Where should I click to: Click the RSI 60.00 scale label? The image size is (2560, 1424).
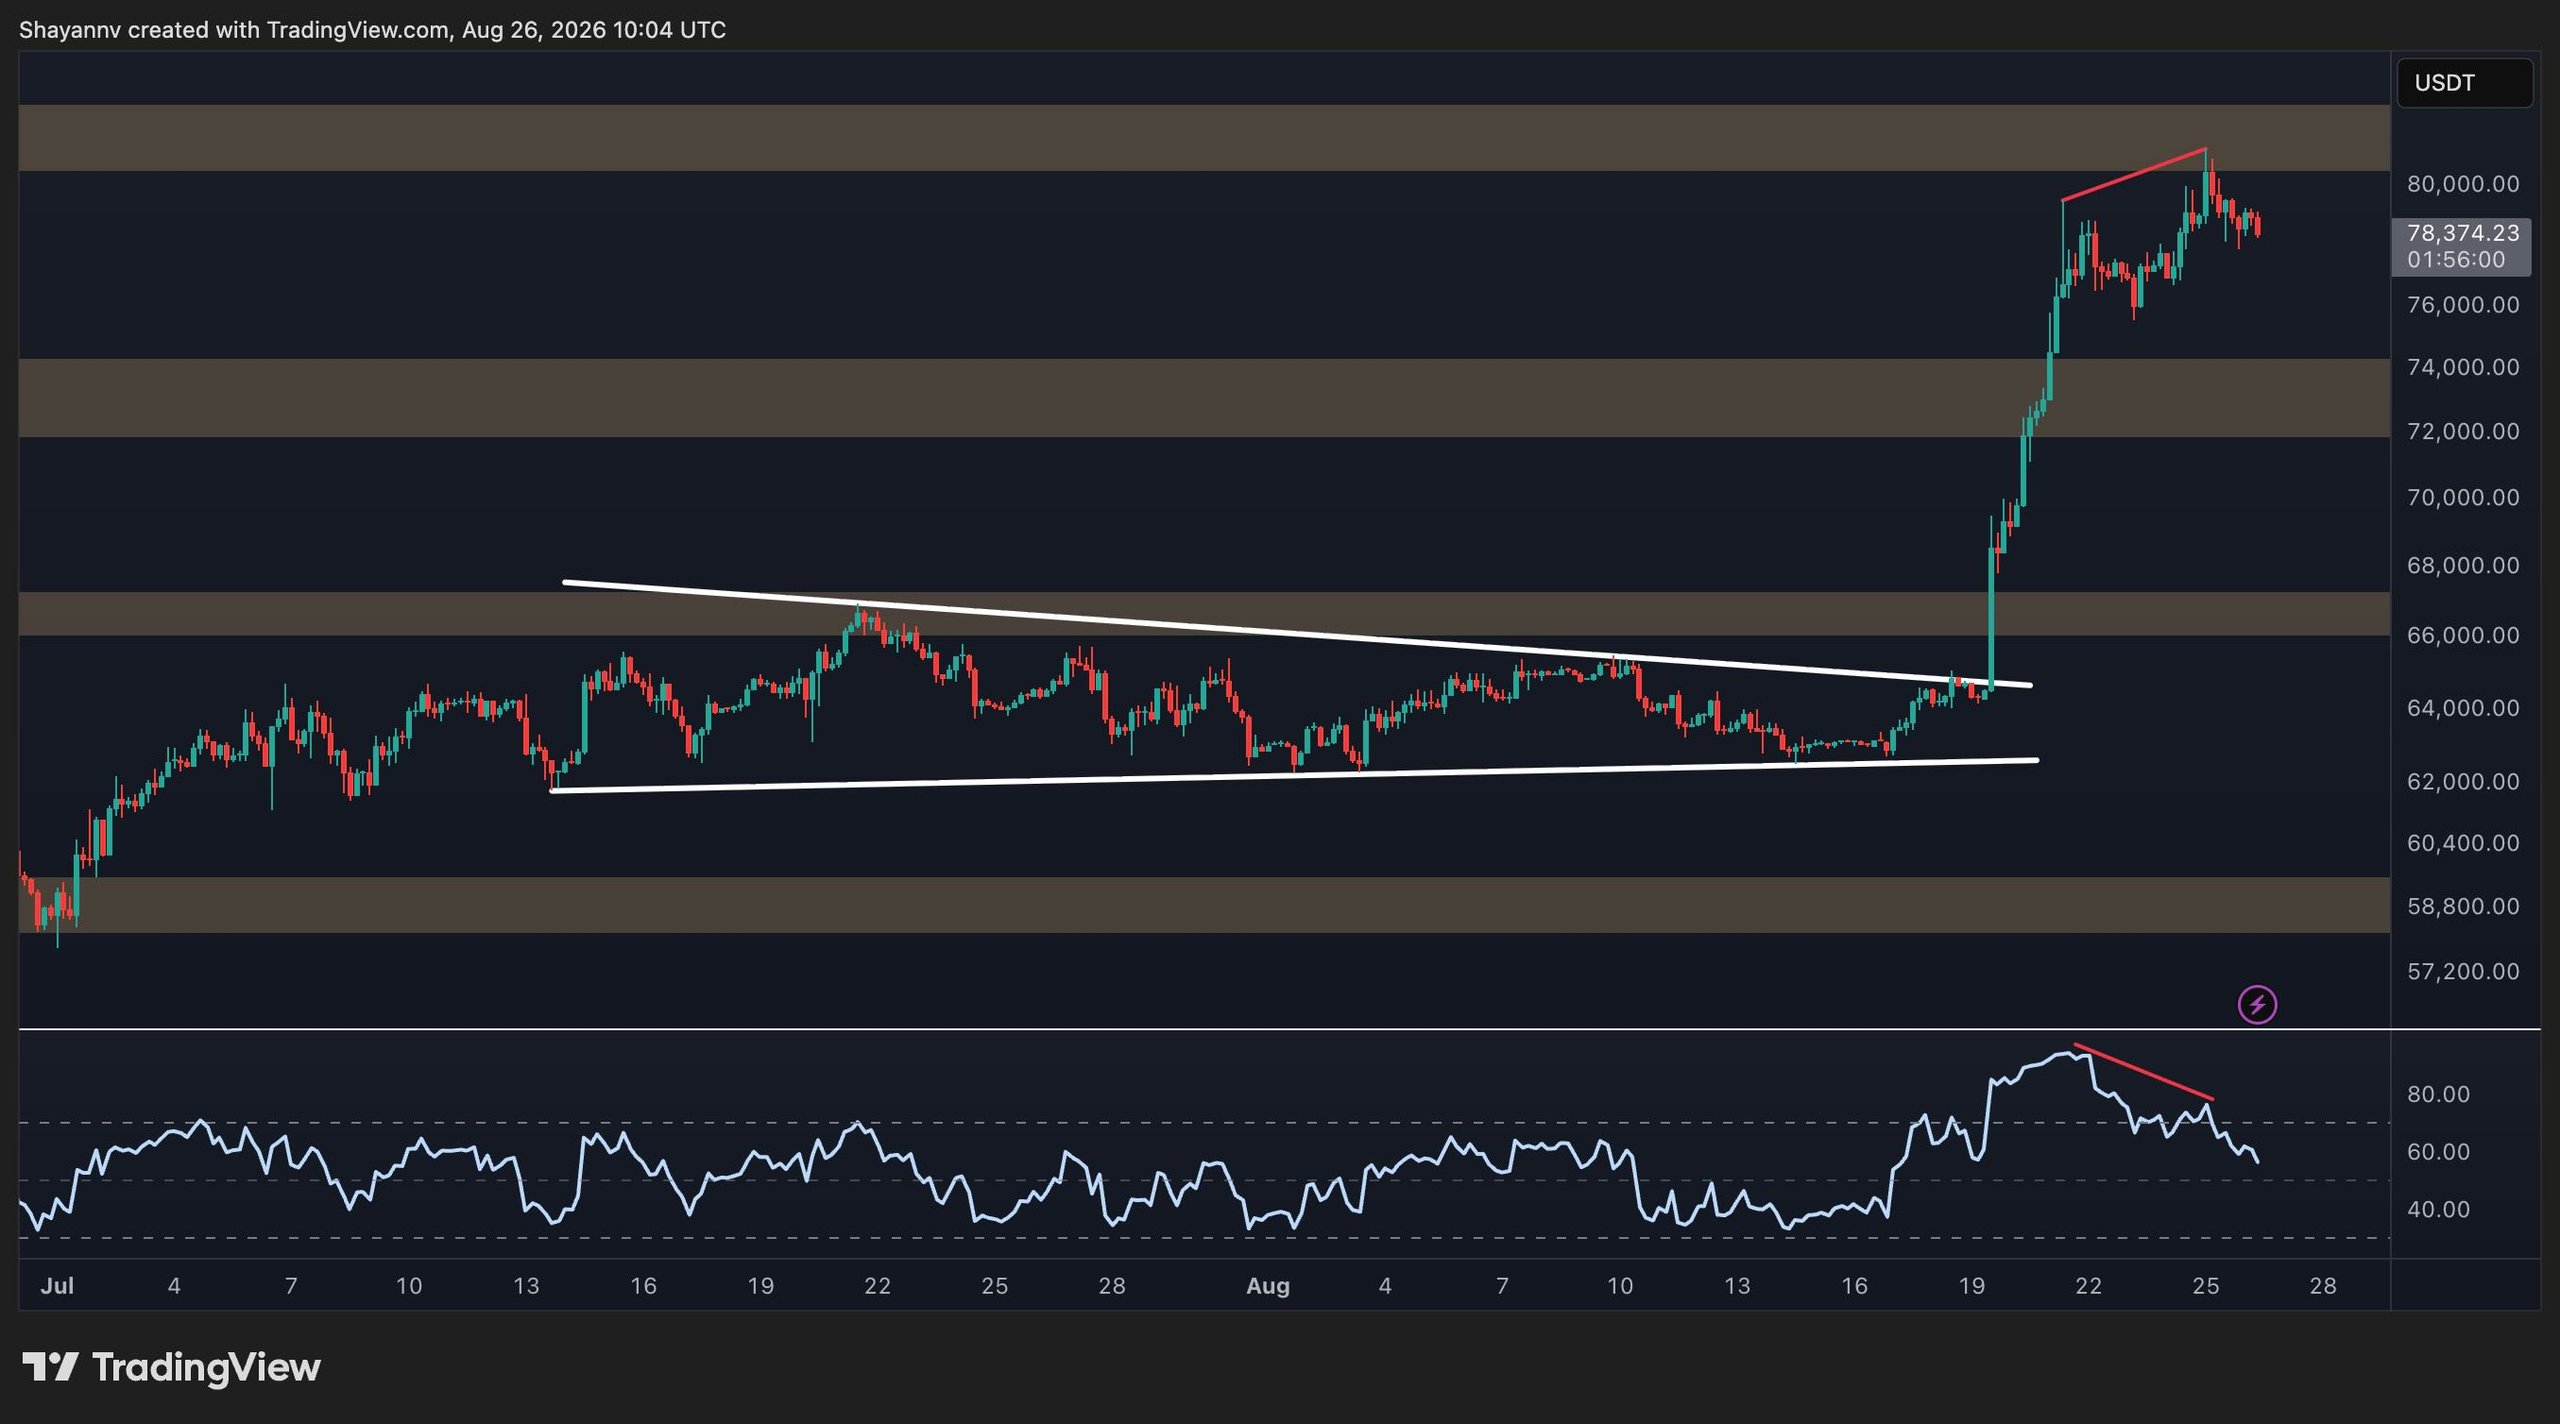[2438, 1152]
